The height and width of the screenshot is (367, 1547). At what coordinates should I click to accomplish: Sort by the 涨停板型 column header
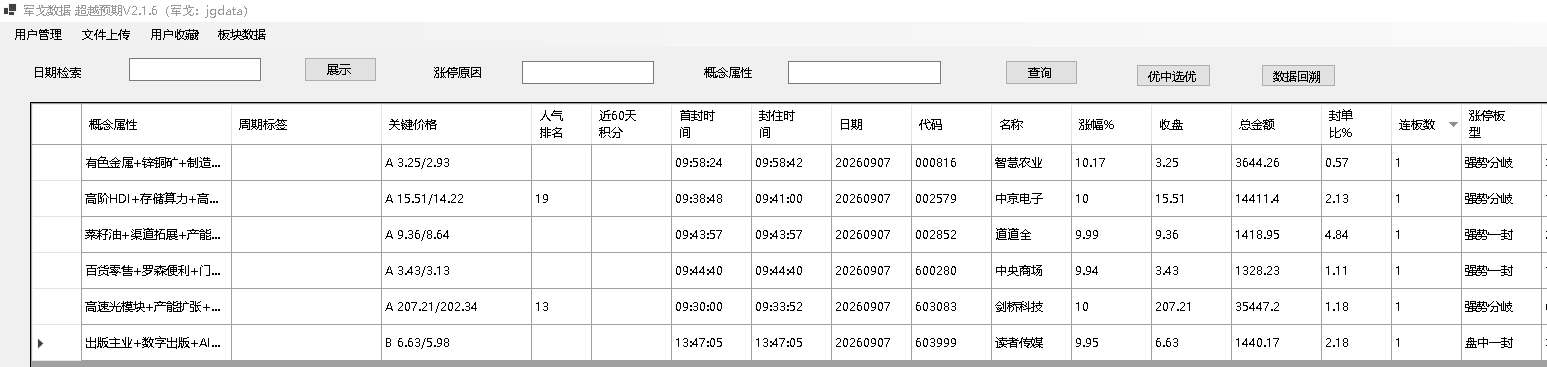[x=1501, y=125]
